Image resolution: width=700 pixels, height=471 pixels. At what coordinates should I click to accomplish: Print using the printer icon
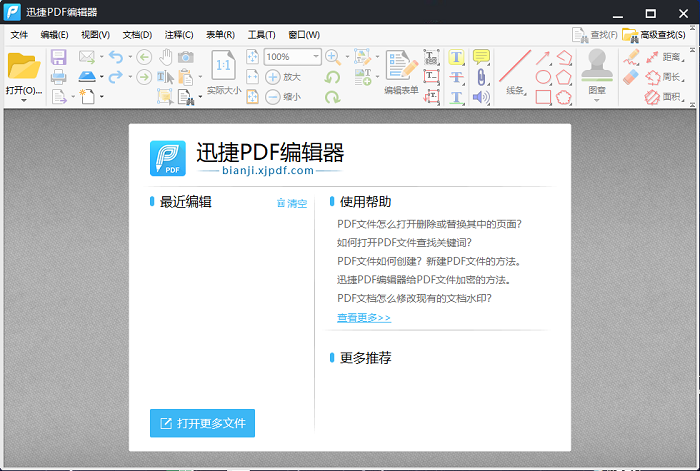pos(58,77)
